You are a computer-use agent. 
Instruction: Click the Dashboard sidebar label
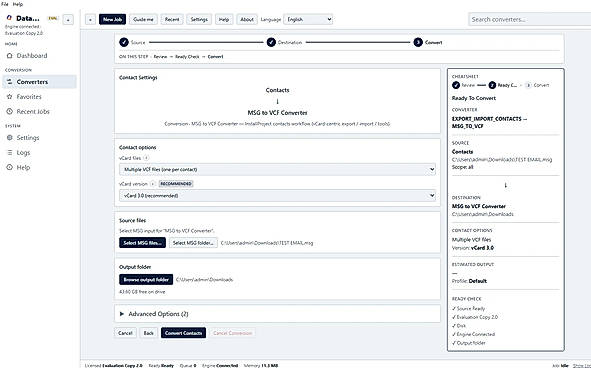tap(32, 56)
